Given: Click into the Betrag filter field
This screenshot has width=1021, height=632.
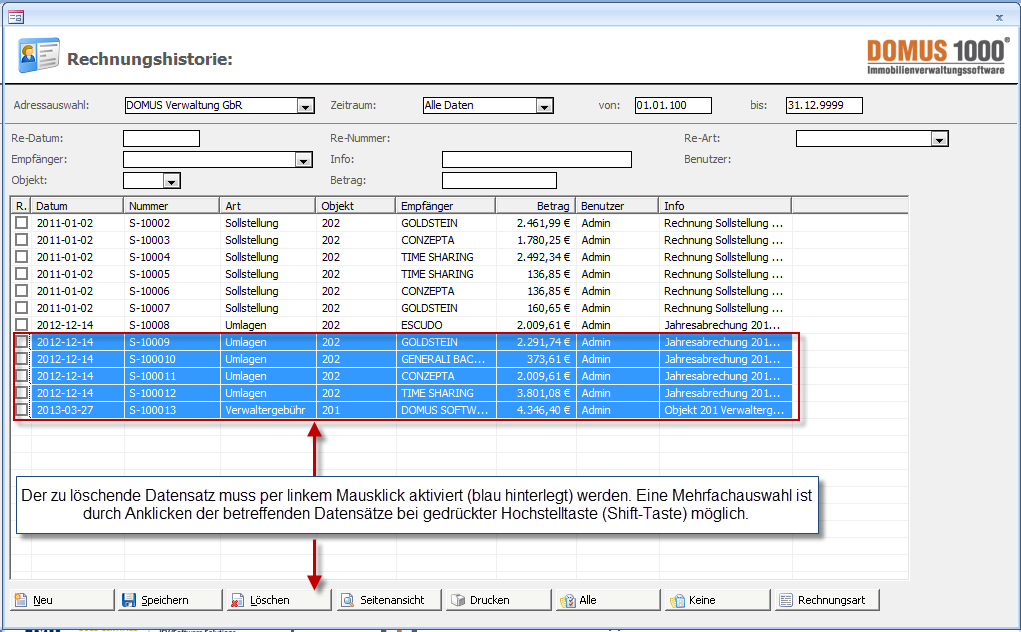Looking at the screenshot, I should (499, 180).
